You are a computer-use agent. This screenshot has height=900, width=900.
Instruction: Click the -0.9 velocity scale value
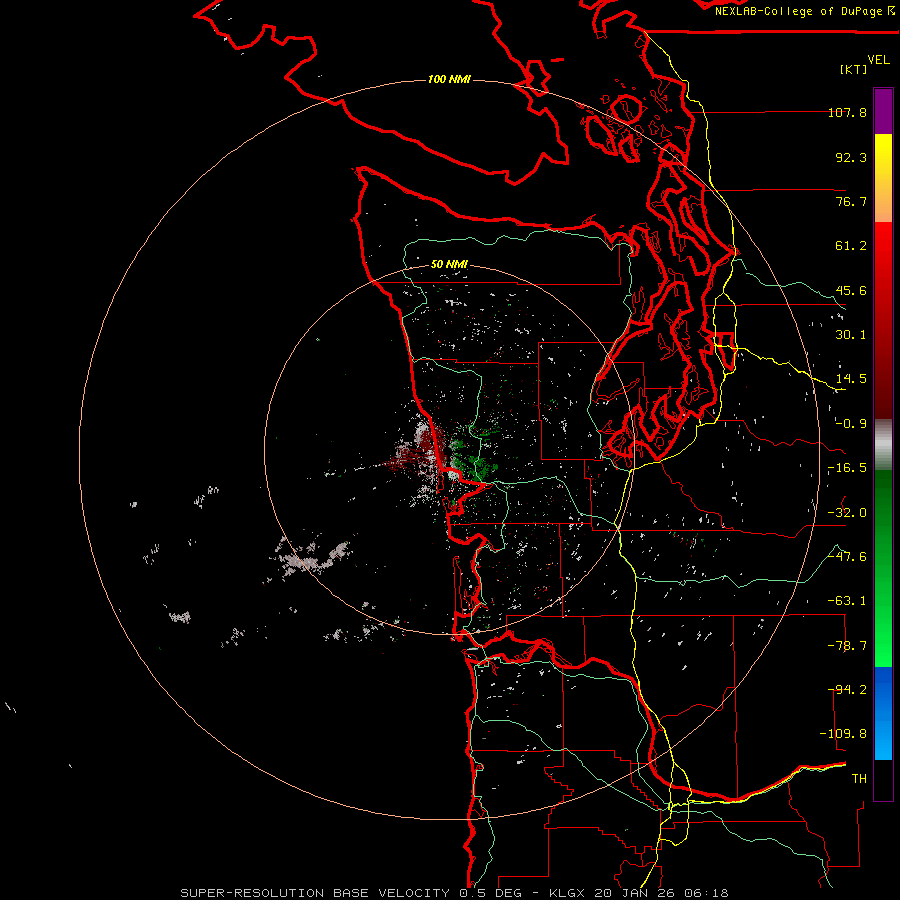pos(851,424)
